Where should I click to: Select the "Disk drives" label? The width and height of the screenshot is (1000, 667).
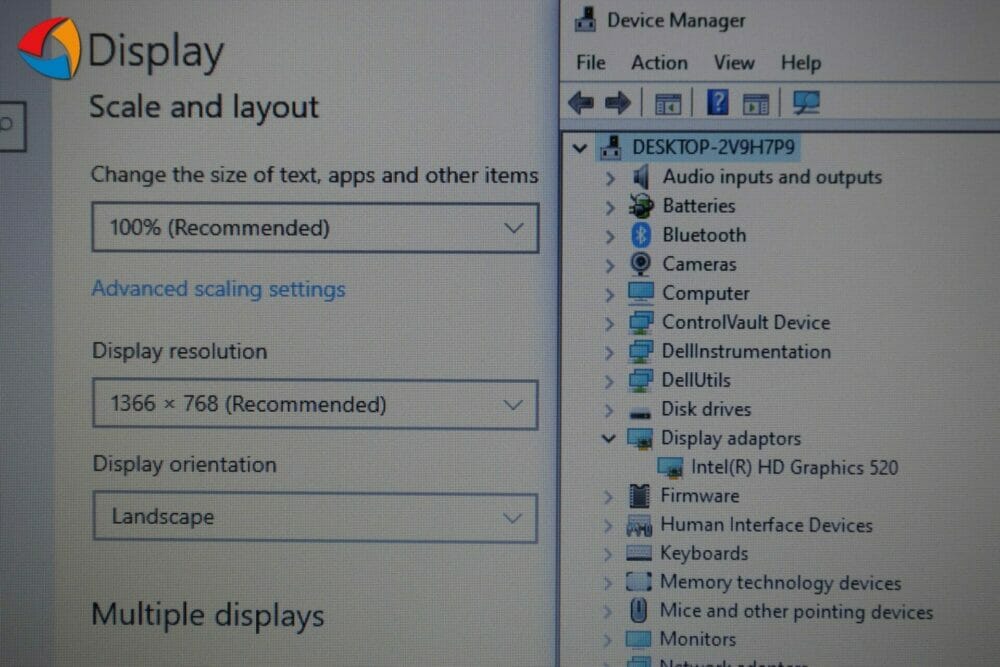(x=706, y=409)
